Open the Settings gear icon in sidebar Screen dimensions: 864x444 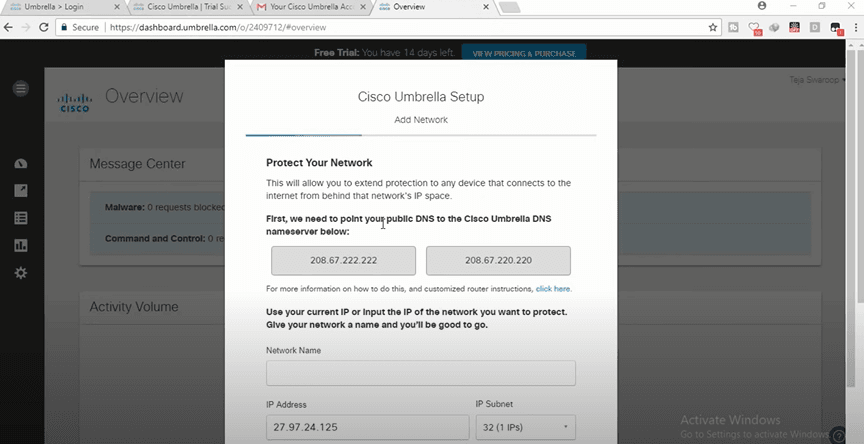pyautogui.click(x=21, y=273)
